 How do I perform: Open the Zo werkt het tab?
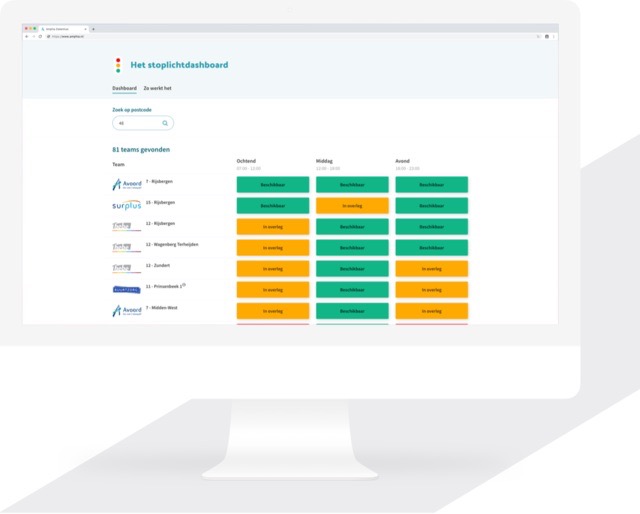158,88
